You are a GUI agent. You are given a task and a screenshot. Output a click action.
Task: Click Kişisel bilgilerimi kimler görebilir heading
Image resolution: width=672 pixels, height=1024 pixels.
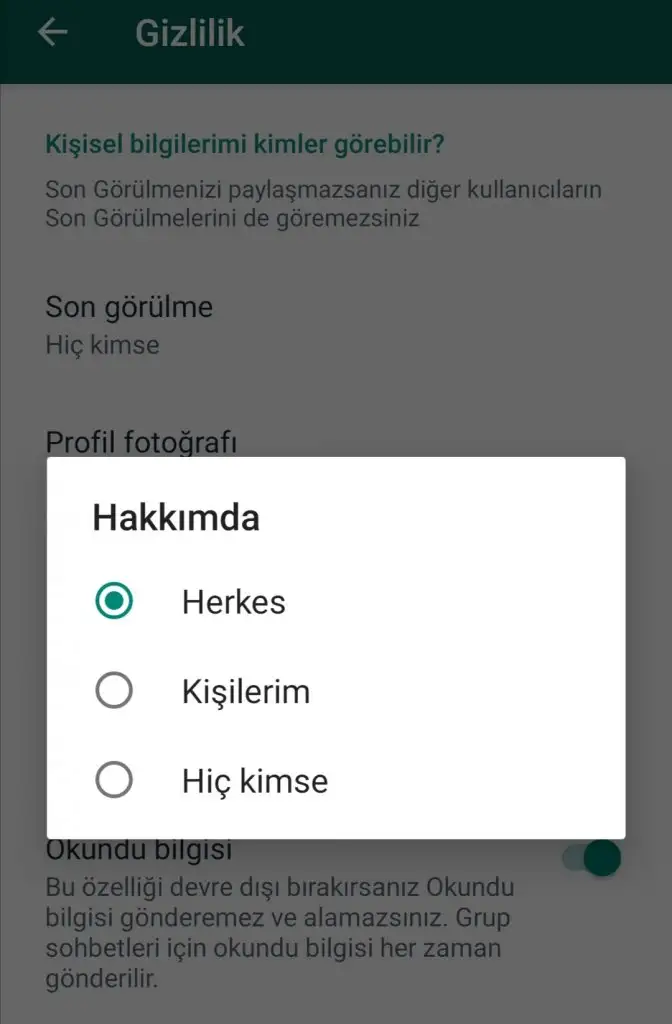245,144
